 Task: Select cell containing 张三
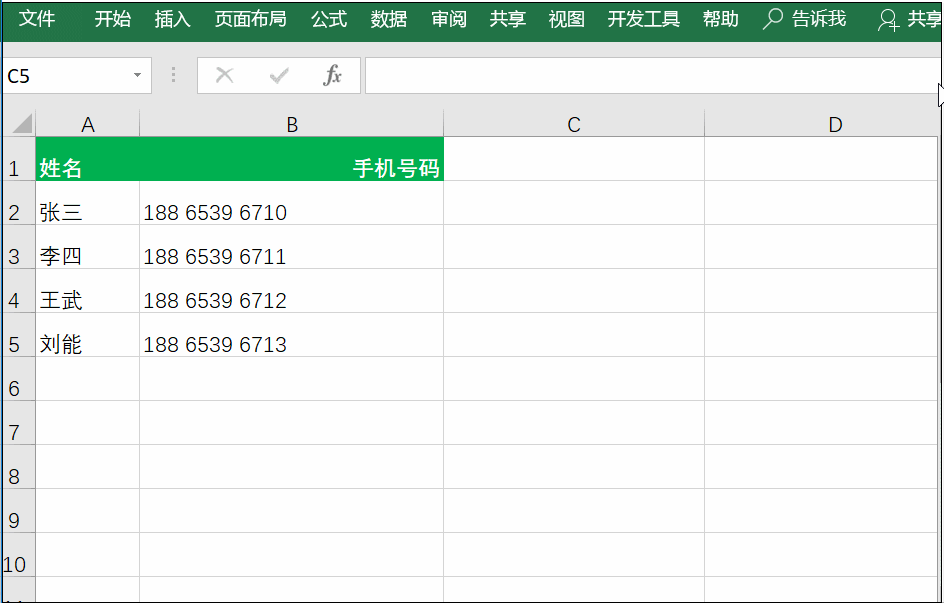88,203
